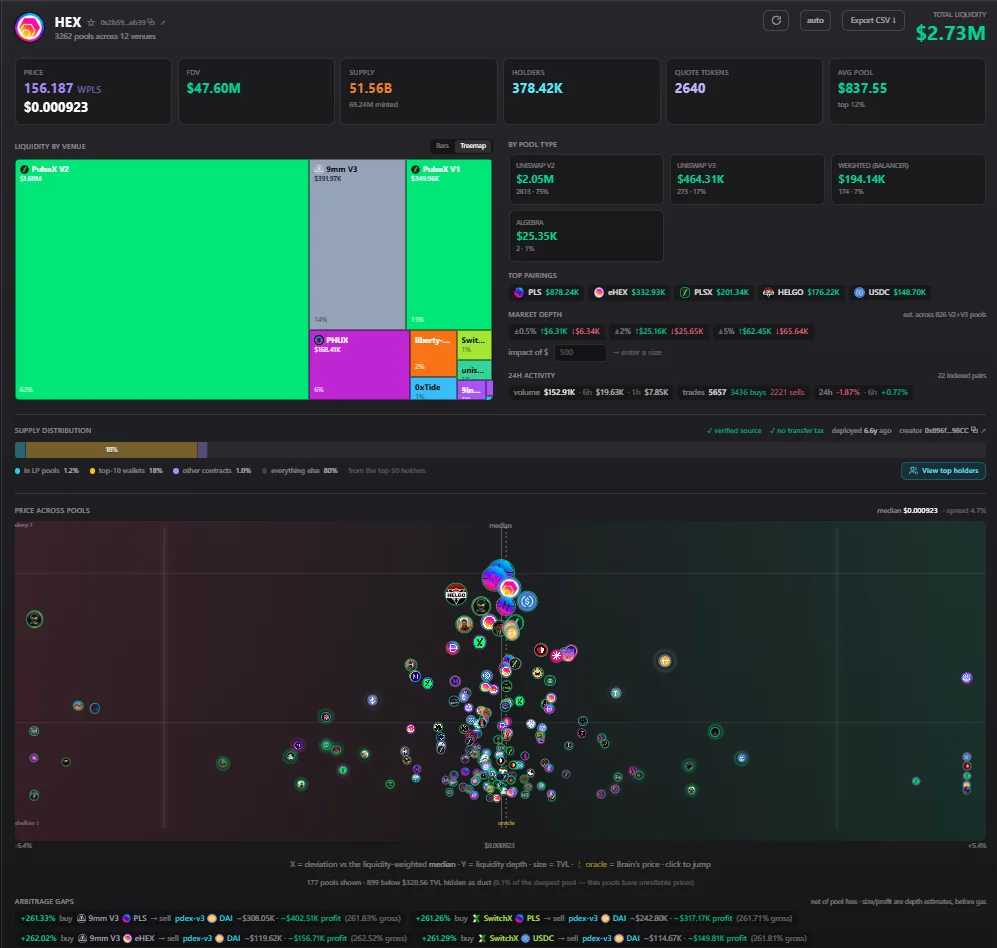Open the +261.26% SwitchX PLS arbitrage gap
997x948 pixels.
(x=604, y=918)
